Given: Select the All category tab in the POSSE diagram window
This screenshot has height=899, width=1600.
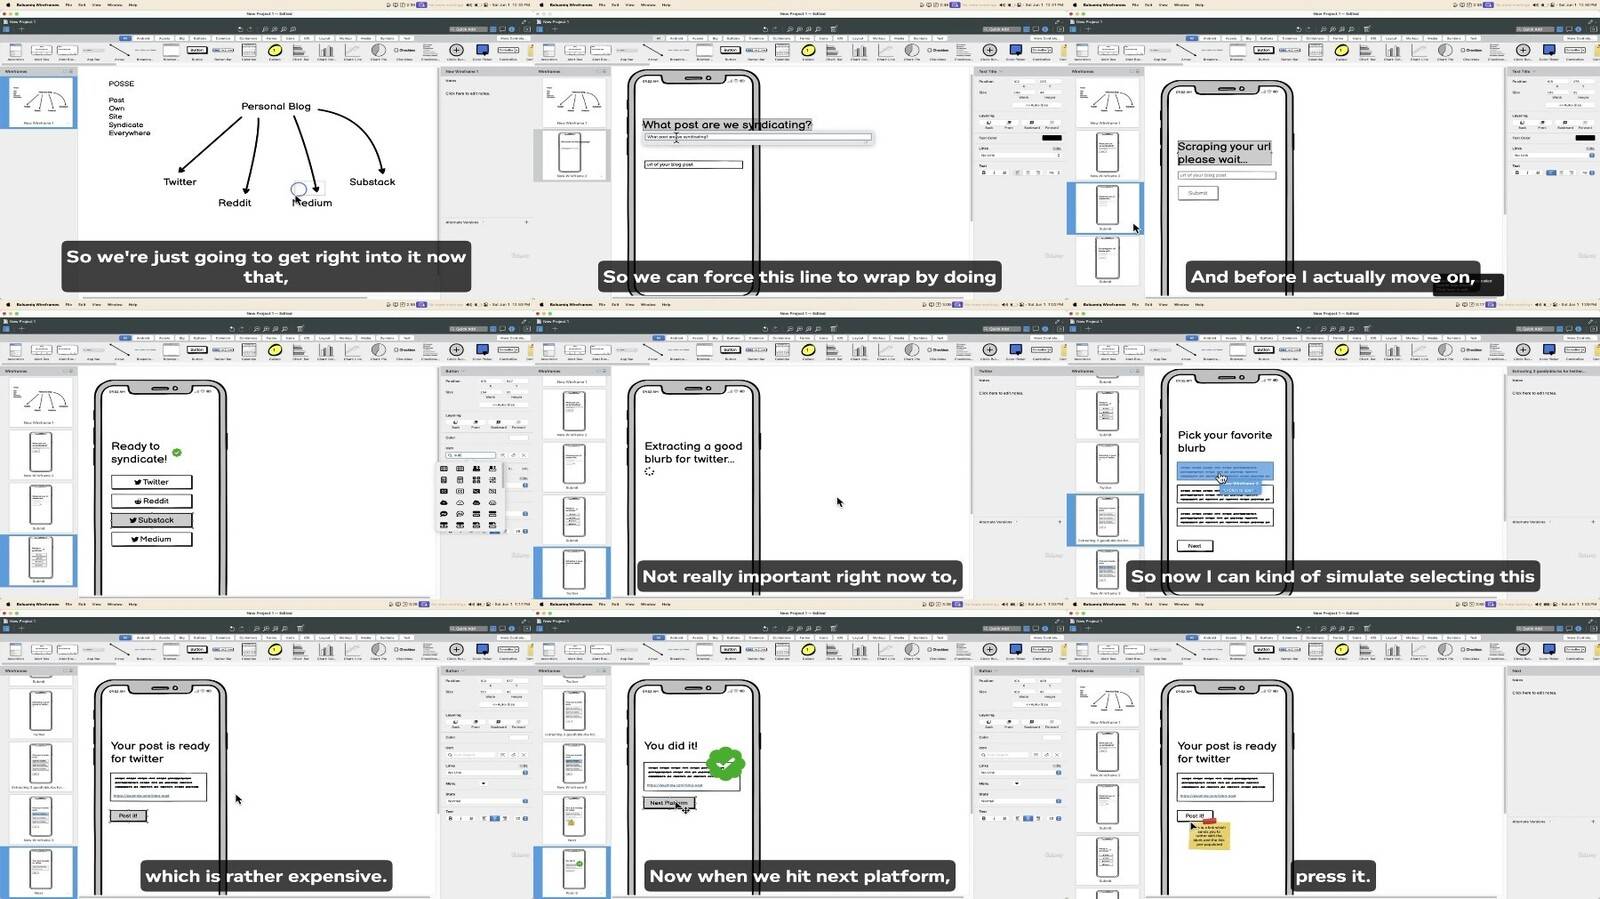Looking at the screenshot, I should [x=125, y=38].
